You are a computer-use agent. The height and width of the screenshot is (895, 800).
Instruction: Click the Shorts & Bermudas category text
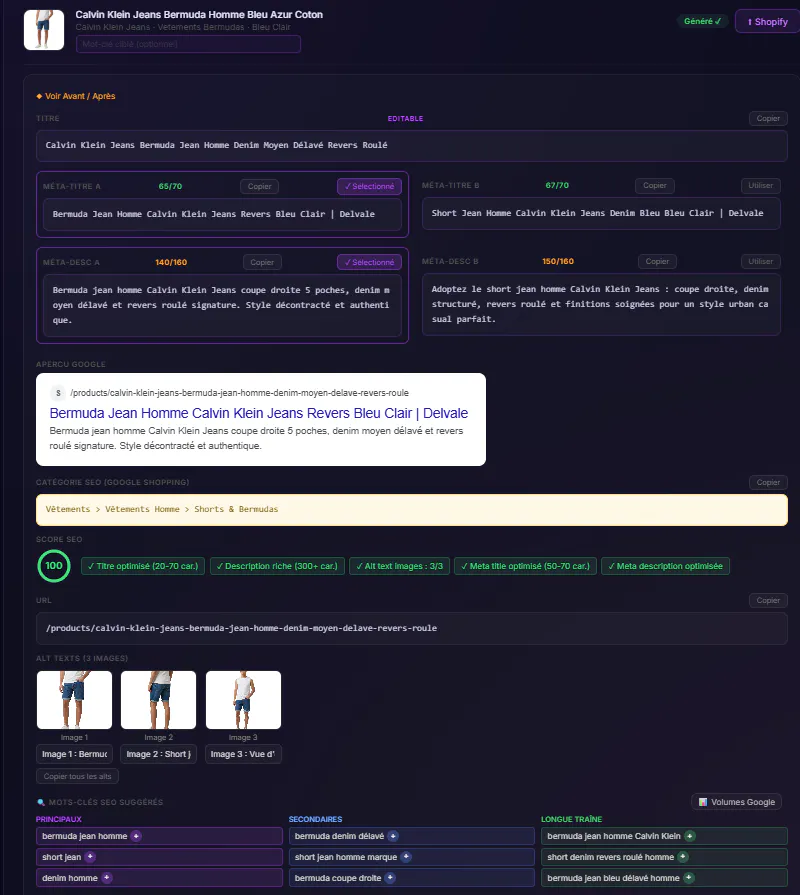coord(236,509)
